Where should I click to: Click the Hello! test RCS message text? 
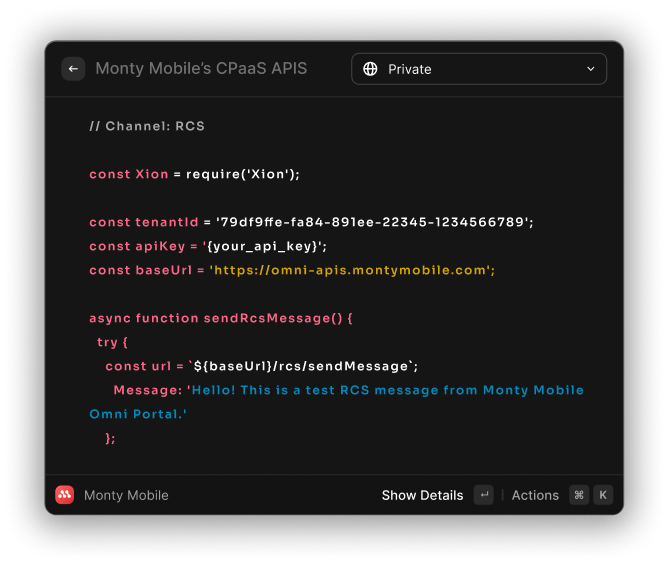click(385, 390)
